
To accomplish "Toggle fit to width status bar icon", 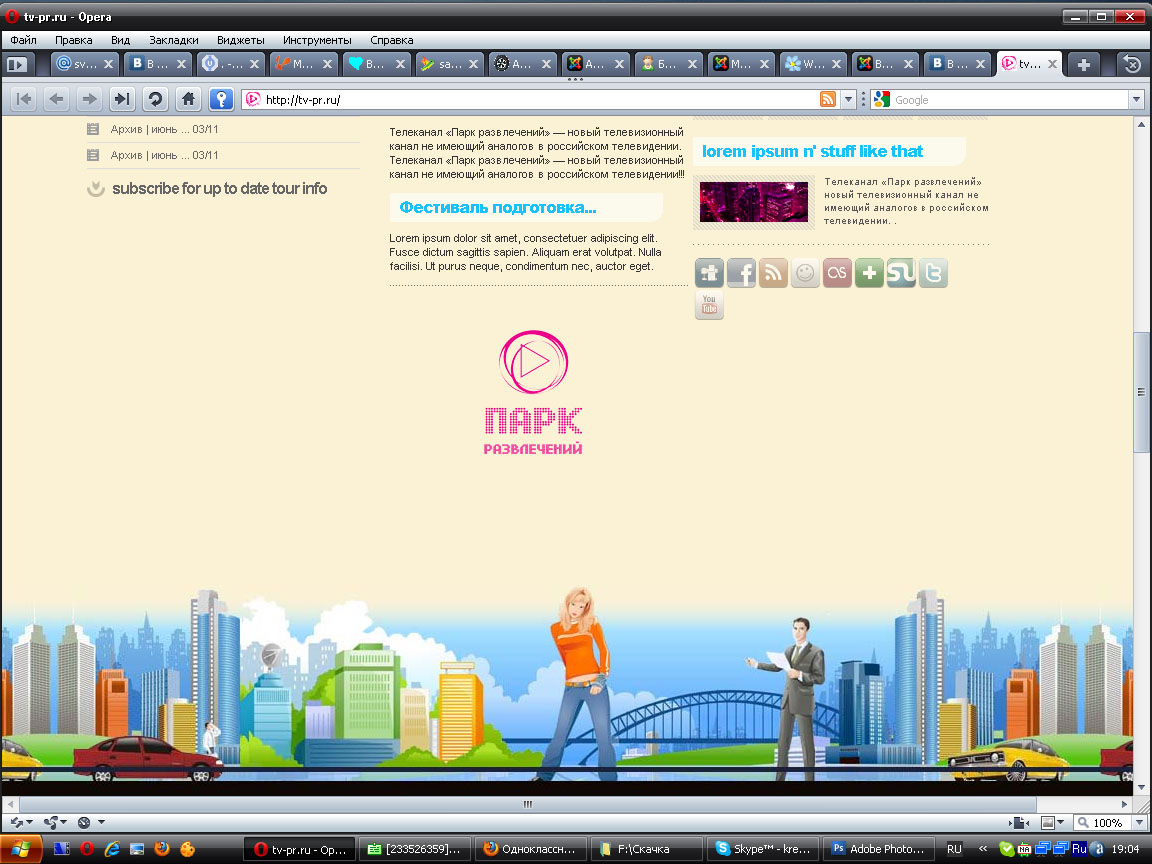I will 1018,823.
